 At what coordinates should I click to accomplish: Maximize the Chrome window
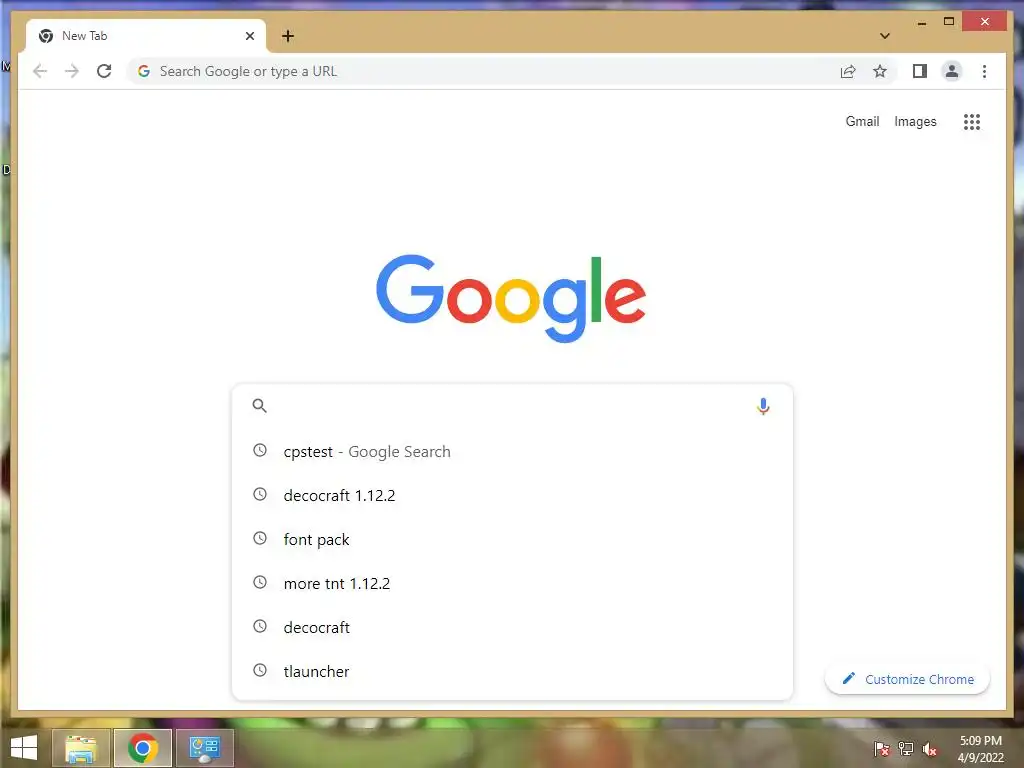coord(949,22)
